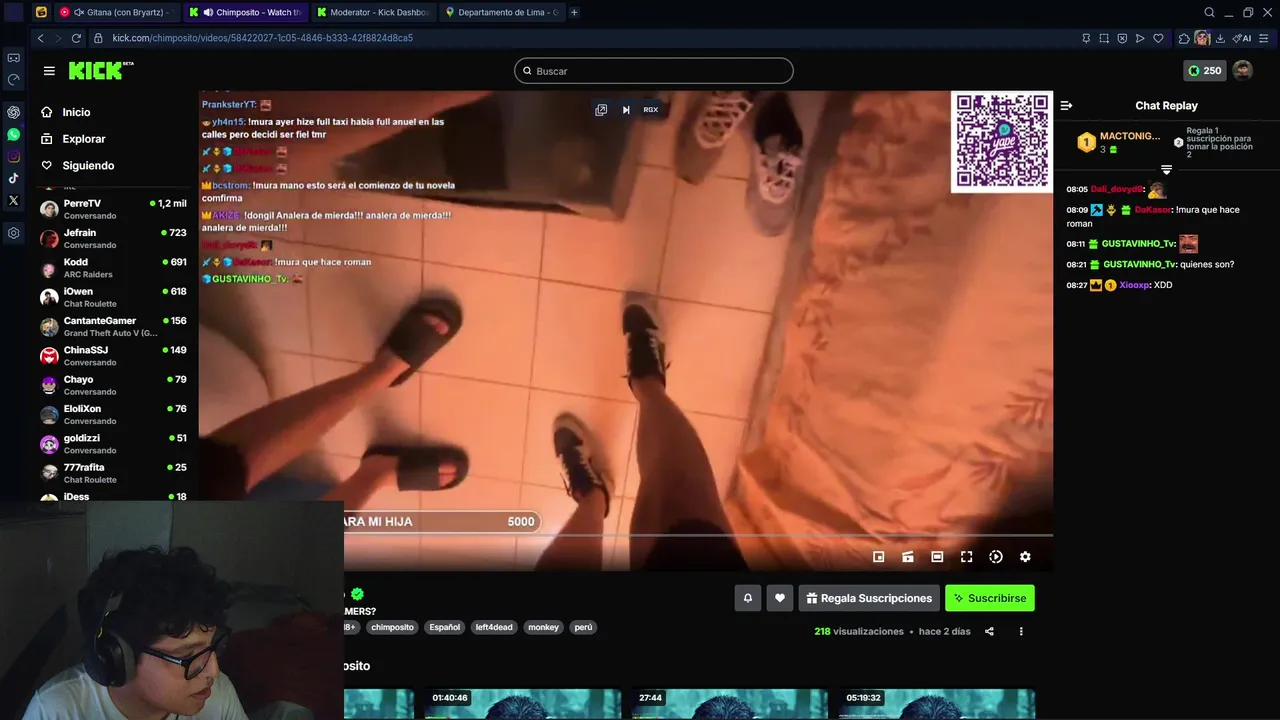
Task: Toggle the RGX video overlay button
Action: pyautogui.click(x=651, y=110)
